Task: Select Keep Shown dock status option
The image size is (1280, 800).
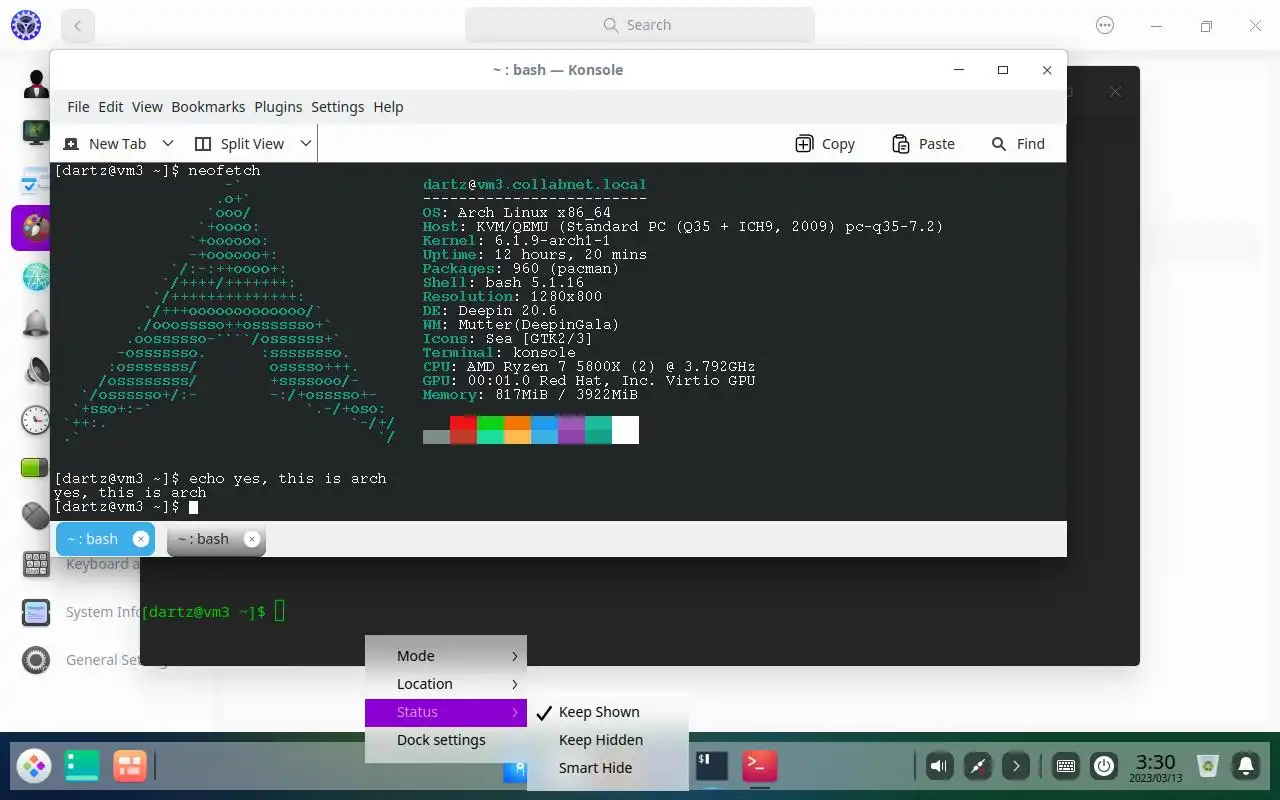Action: [608, 712]
